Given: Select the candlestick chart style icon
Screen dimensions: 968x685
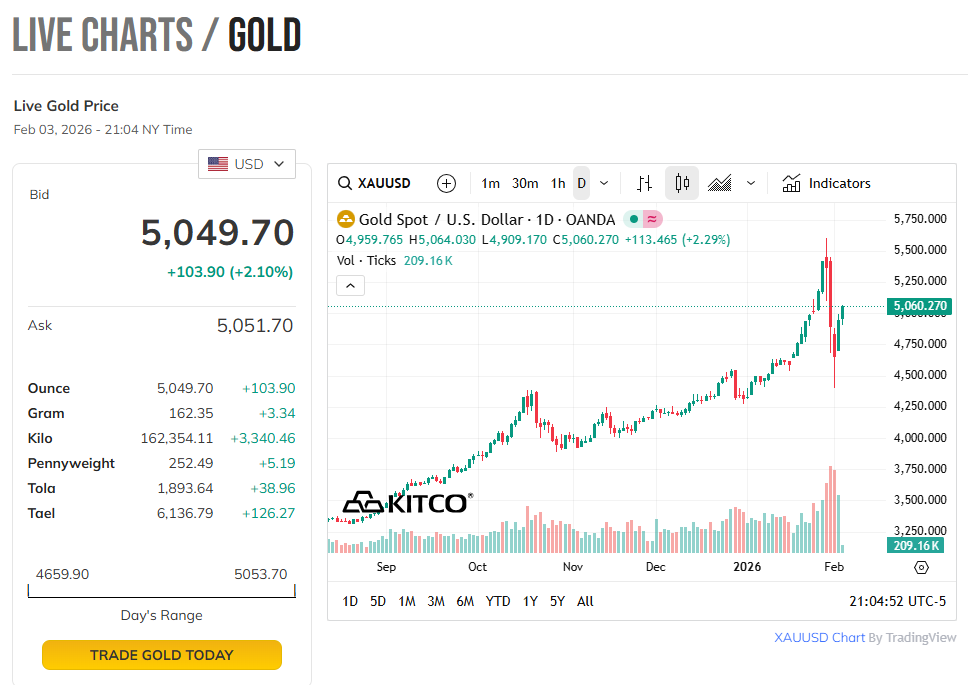Looking at the screenshot, I should [682, 183].
